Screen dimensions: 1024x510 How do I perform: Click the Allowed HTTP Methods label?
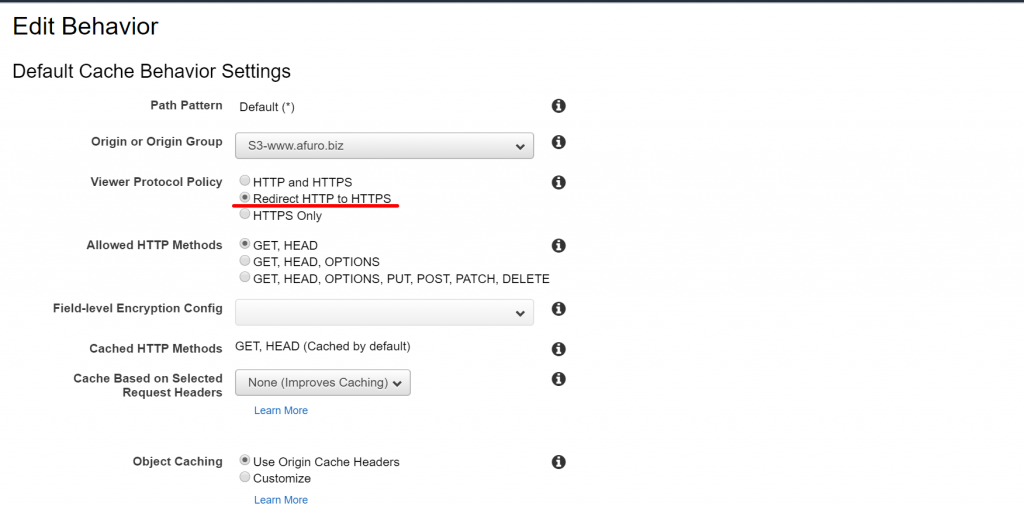(x=154, y=245)
